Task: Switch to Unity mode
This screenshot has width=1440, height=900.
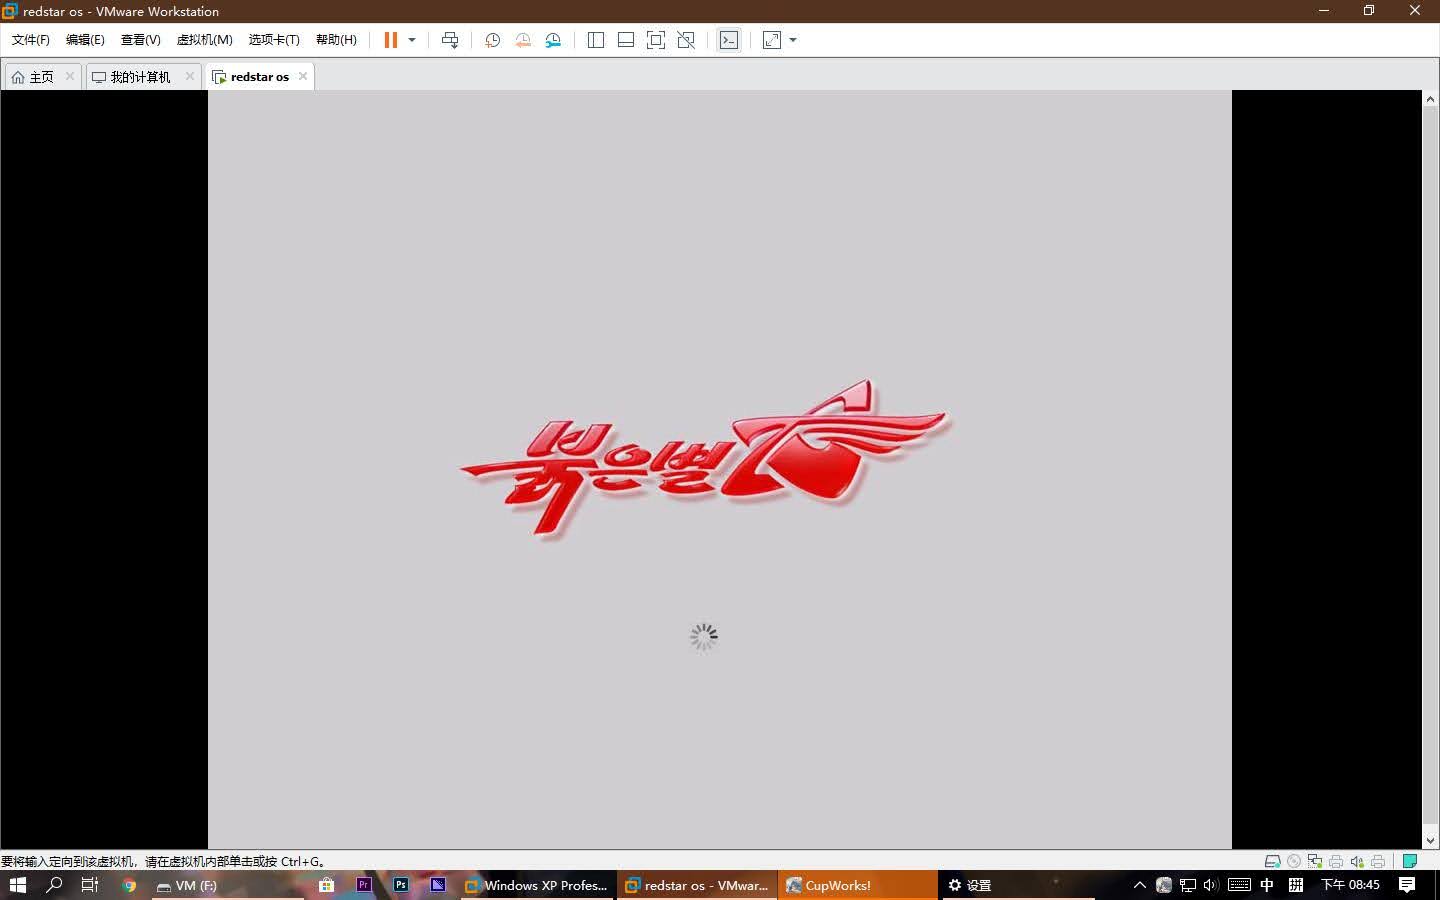Action: coord(686,40)
